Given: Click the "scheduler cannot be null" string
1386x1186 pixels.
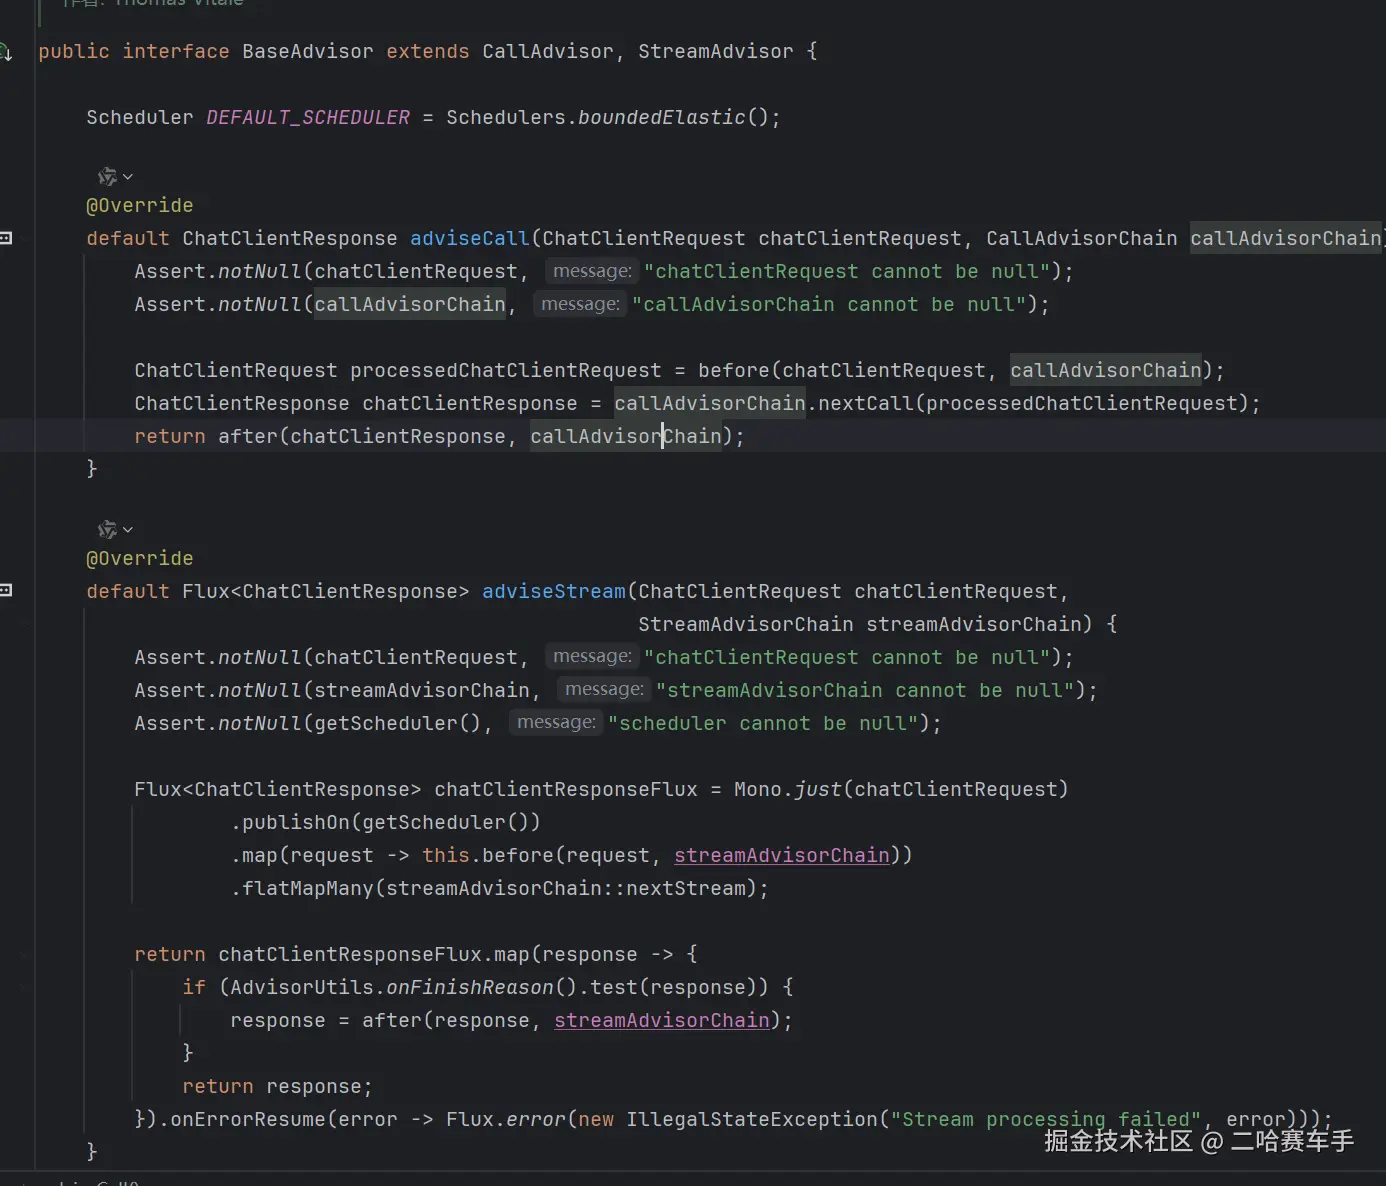Looking at the screenshot, I should pyautogui.click(x=763, y=723).
